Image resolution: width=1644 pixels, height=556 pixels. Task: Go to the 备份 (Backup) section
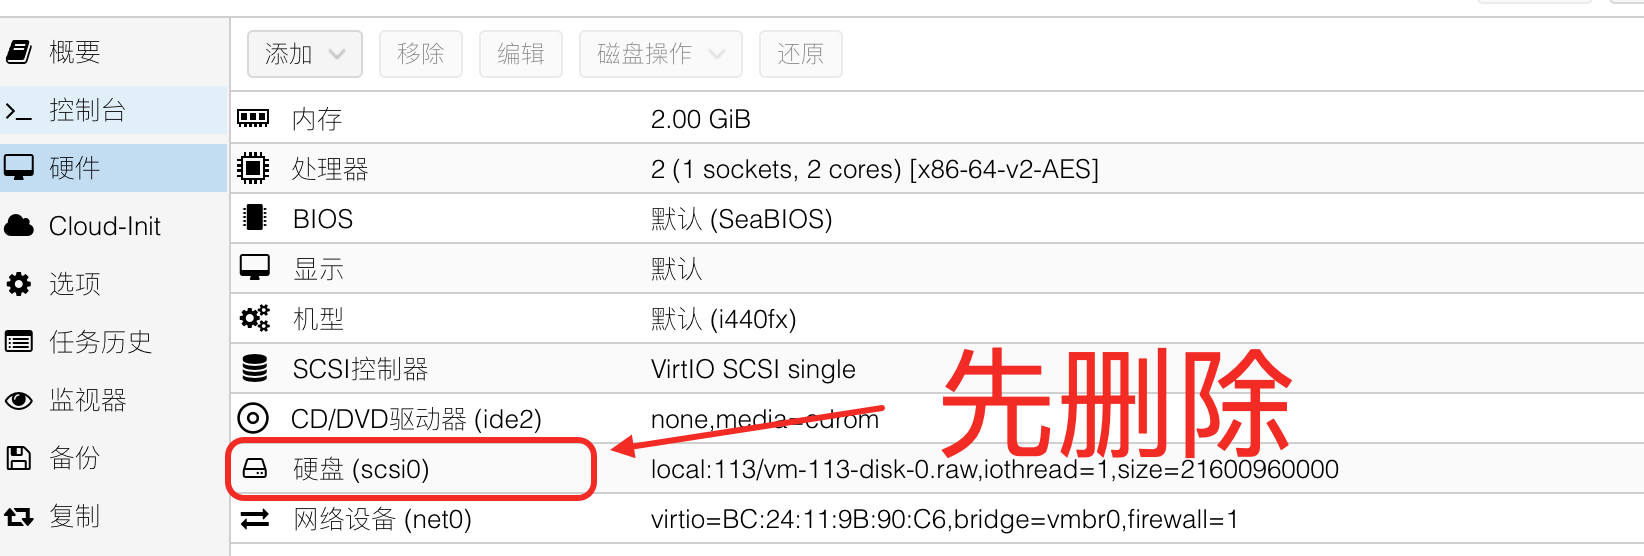pos(74,458)
